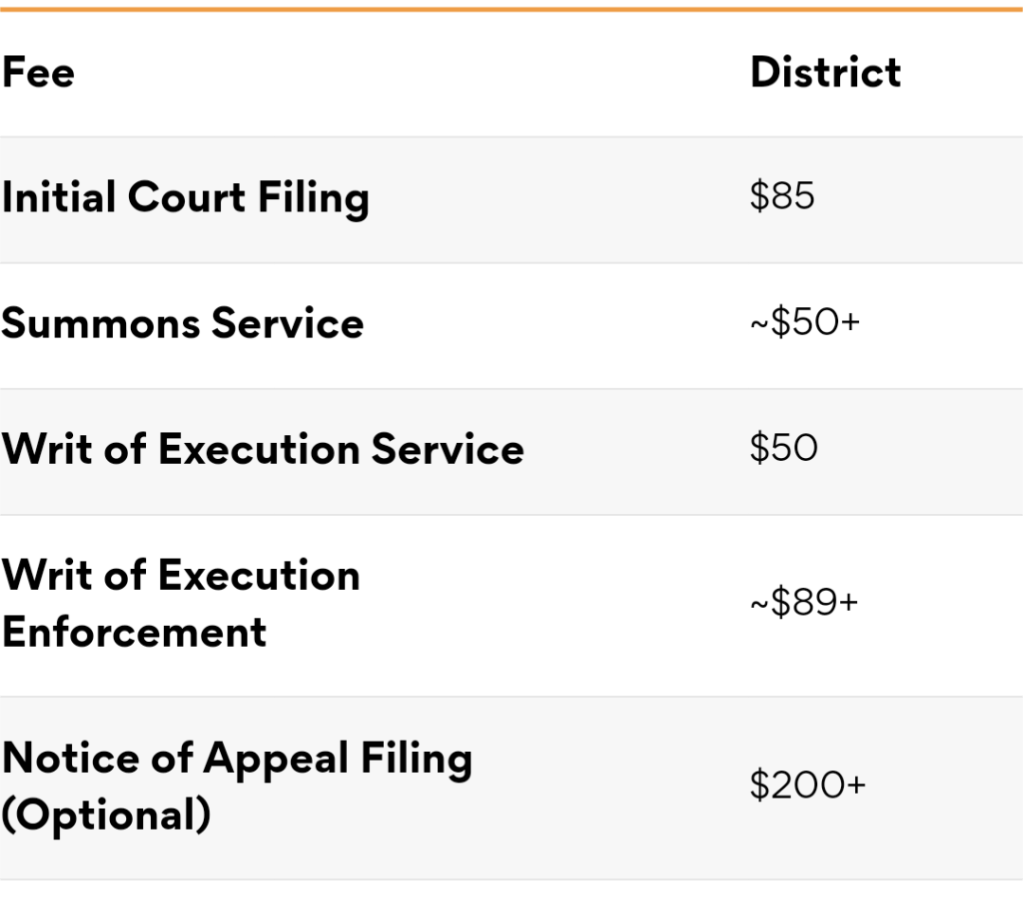This screenshot has width=1023, height=917.
Task: Click the $50 writ service amount
Action: 784,447
